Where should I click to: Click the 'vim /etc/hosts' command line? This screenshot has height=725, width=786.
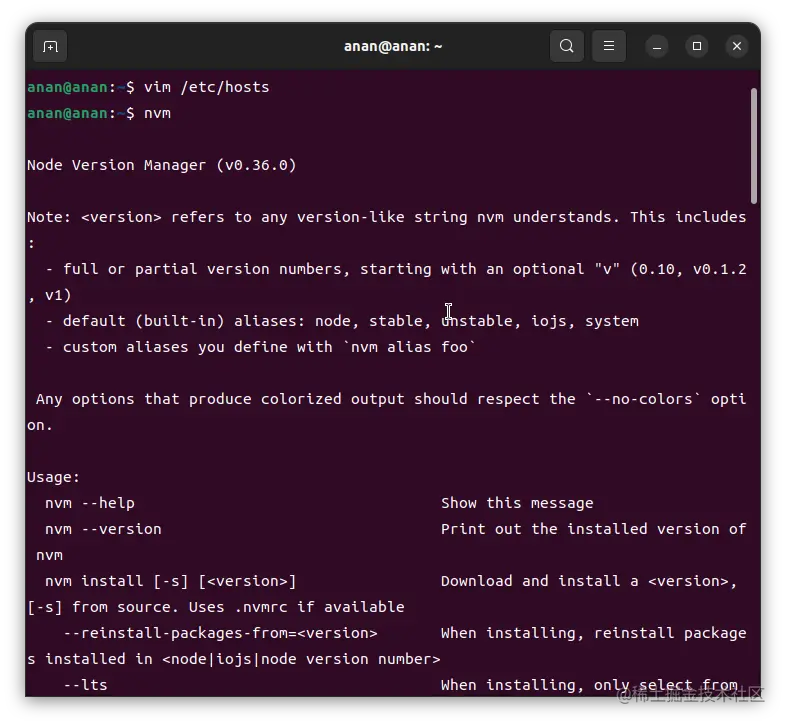pyautogui.click(x=148, y=87)
